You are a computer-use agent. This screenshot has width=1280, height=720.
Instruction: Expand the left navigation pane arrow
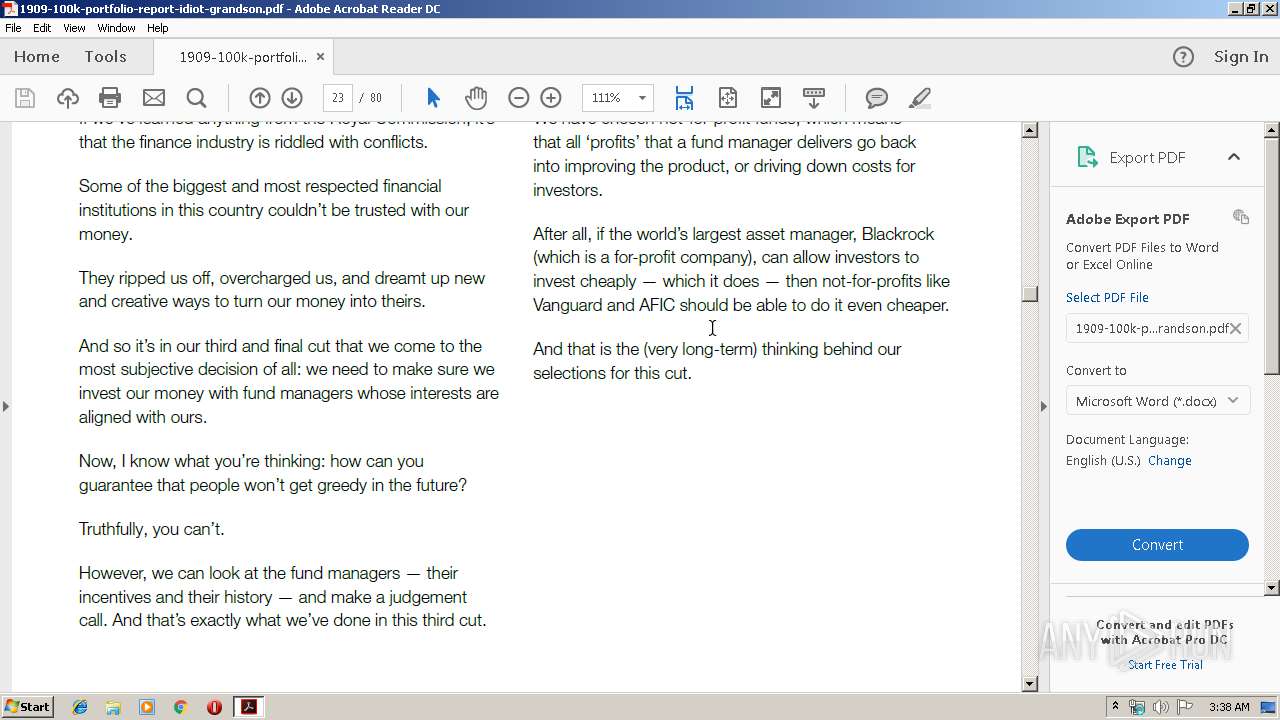point(6,406)
